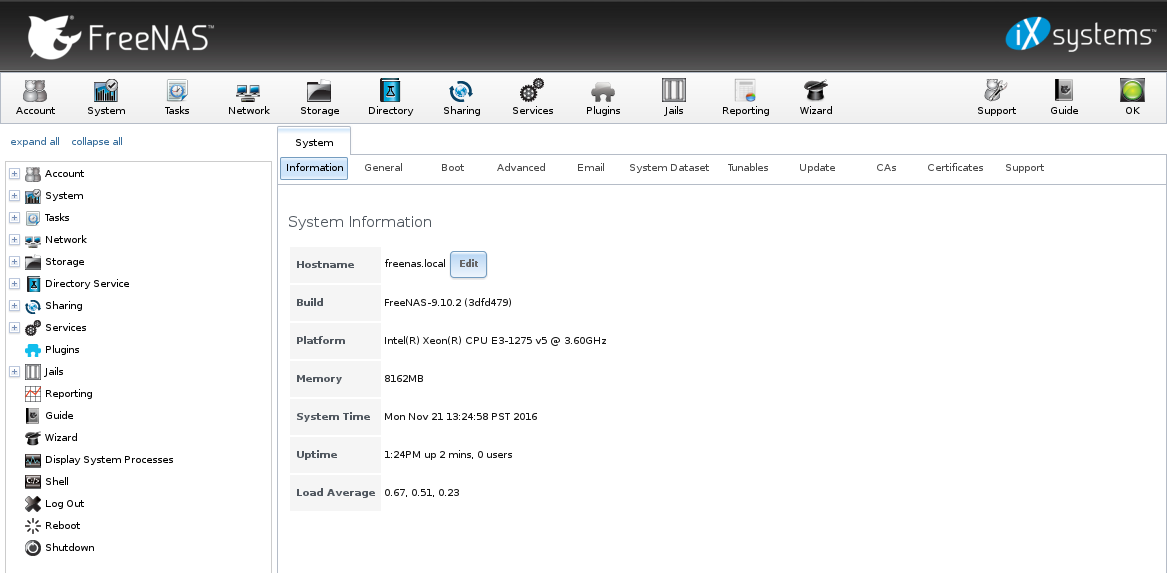1167x573 pixels.
Task: Open Display System Processes in sidebar
Action: [109, 460]
